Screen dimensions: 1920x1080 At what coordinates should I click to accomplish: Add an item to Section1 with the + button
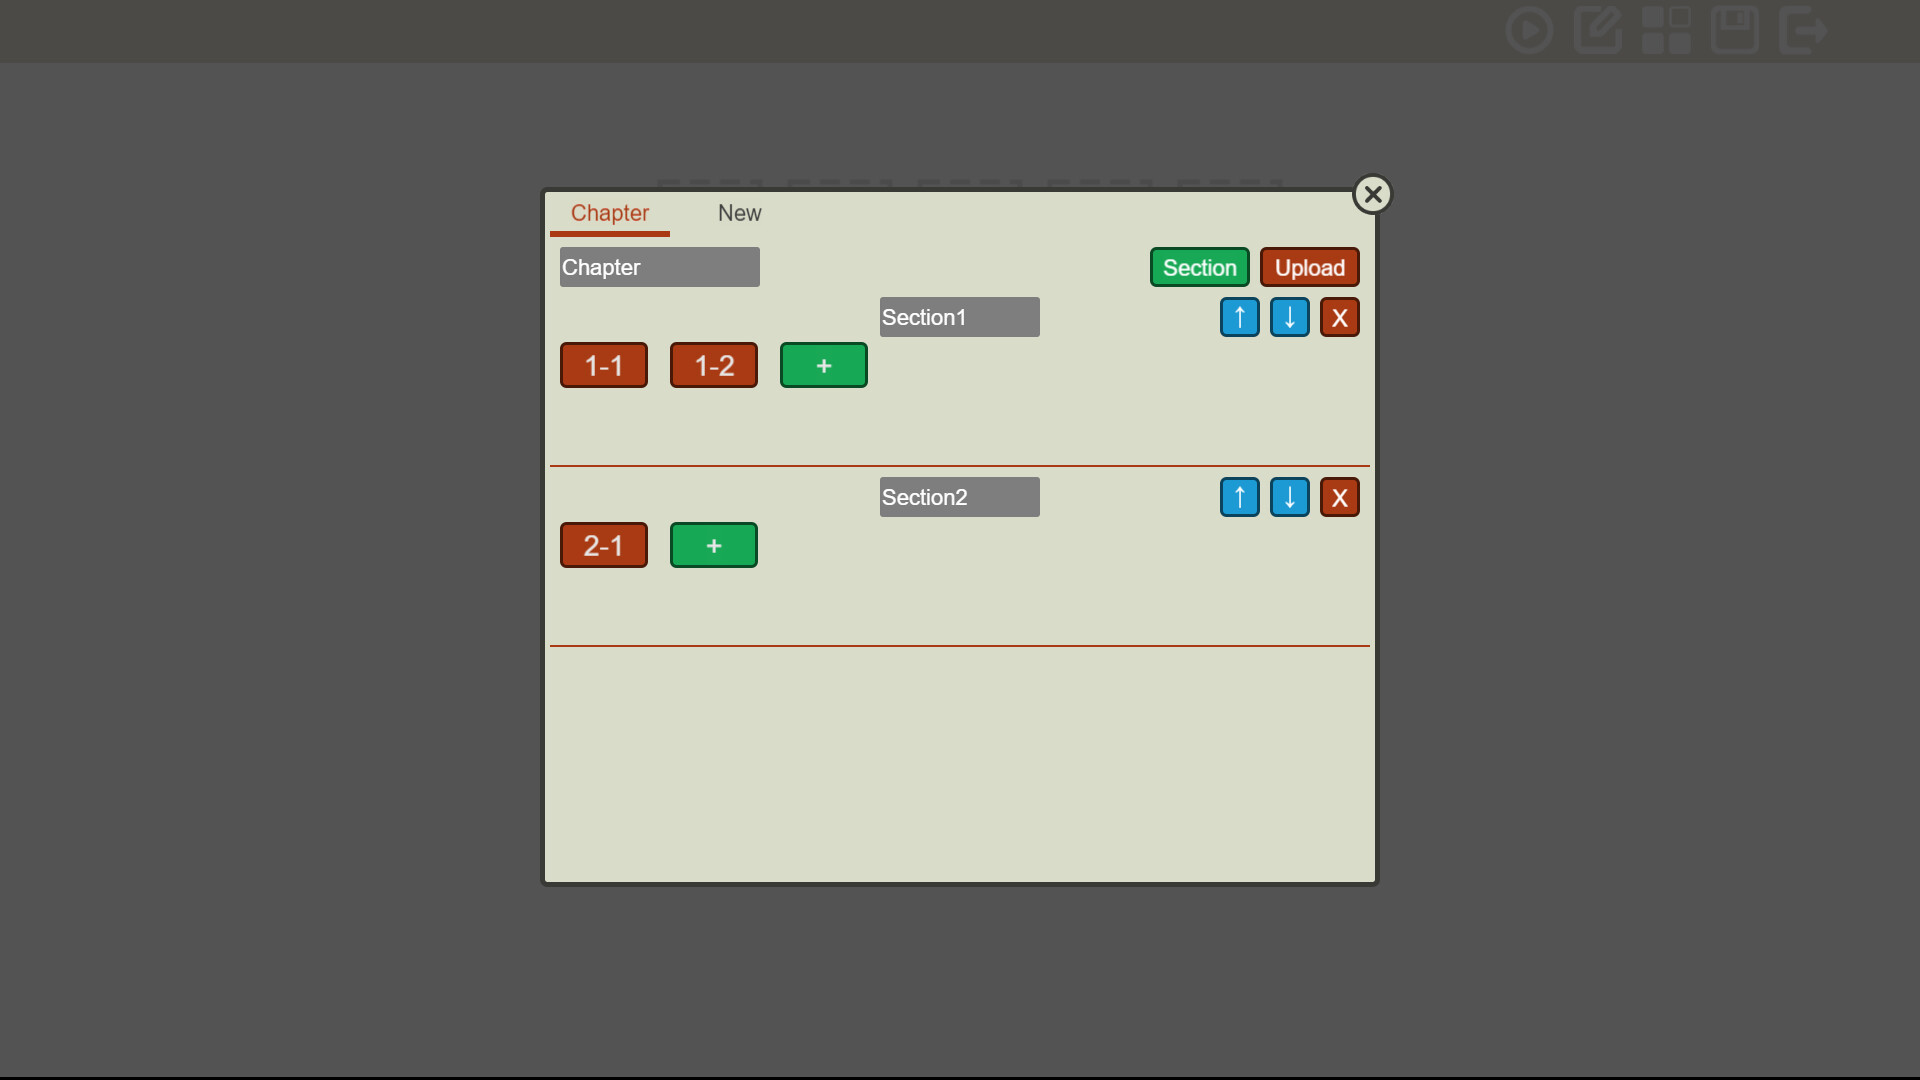(x=823, y=365)
